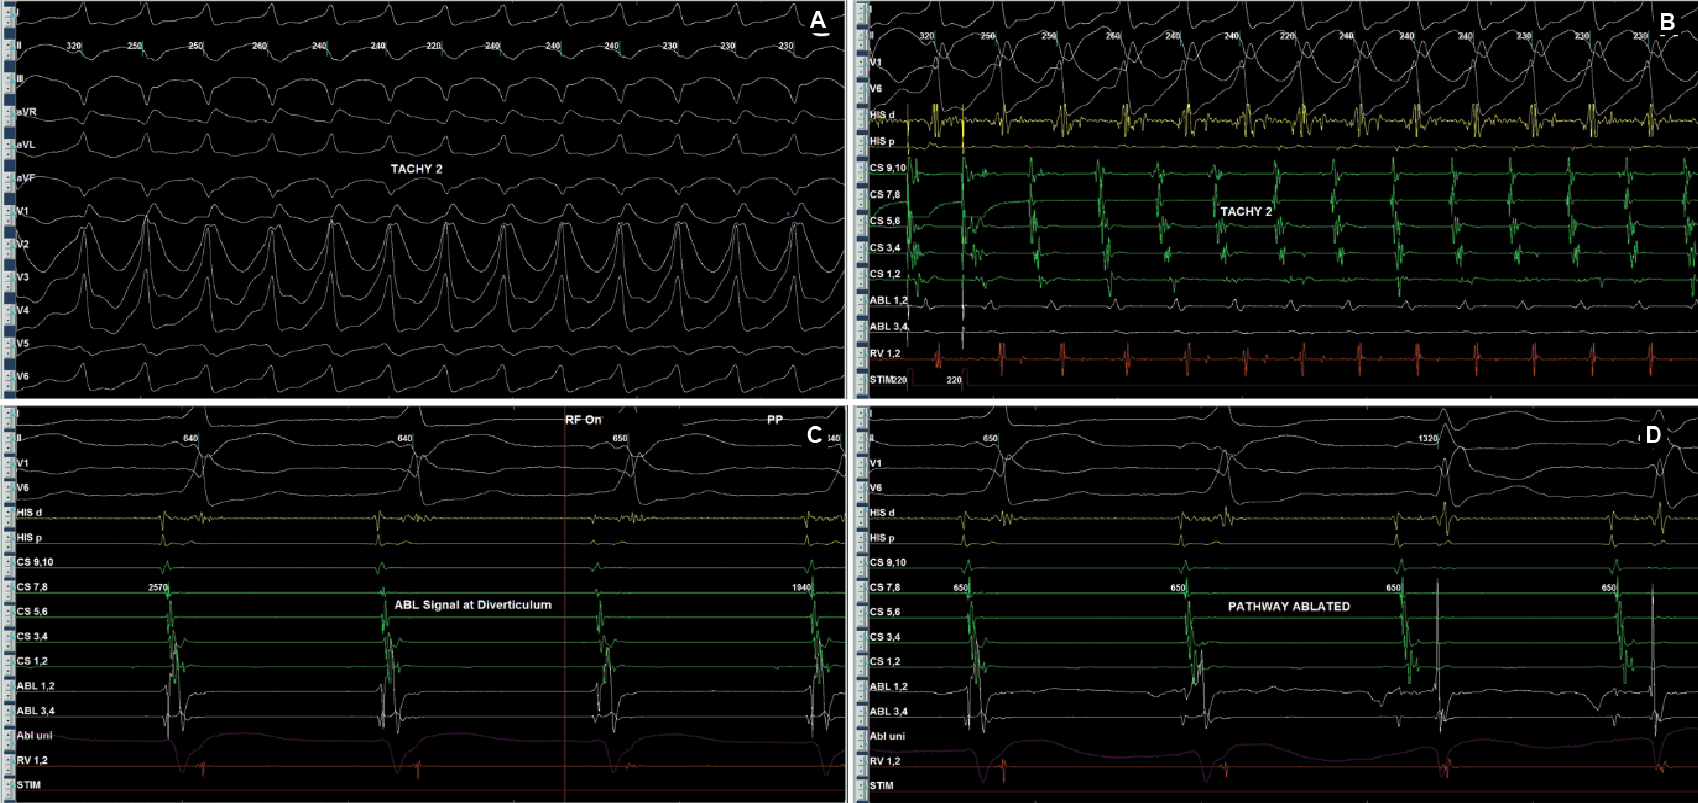The height and width of the screenshot is (803, 1698).
Task: Click the aVF lead handle in panel A
Action: (x=8, y=178)
